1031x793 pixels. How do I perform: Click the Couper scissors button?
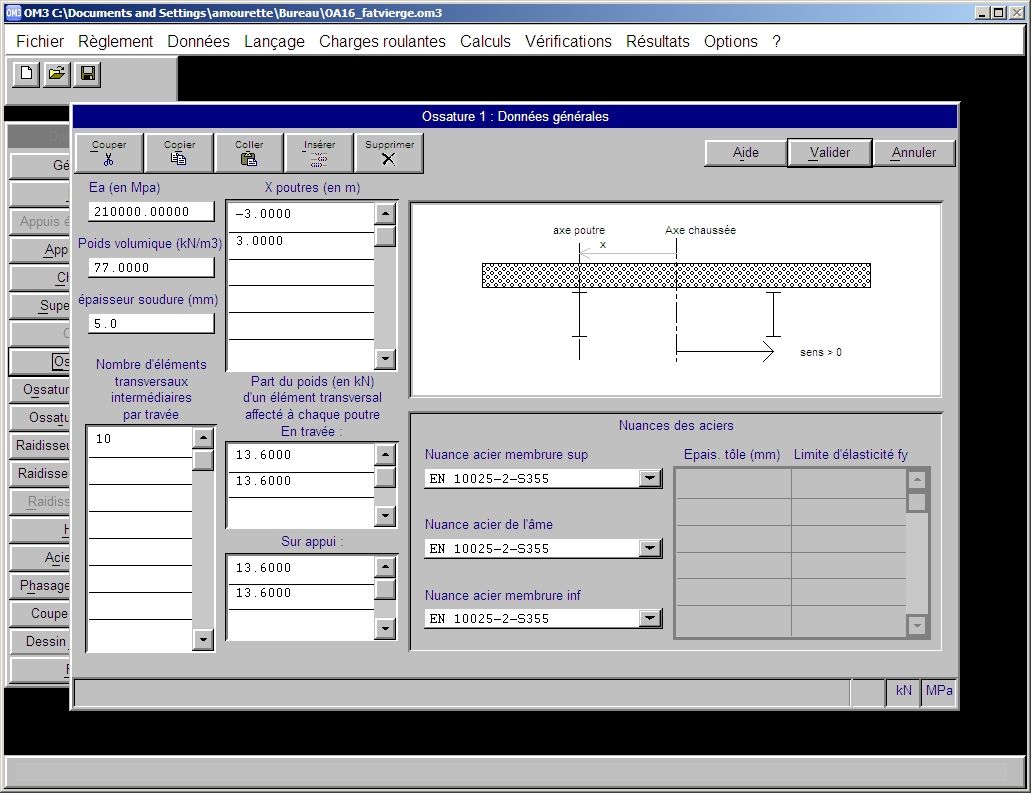point(109,153)
